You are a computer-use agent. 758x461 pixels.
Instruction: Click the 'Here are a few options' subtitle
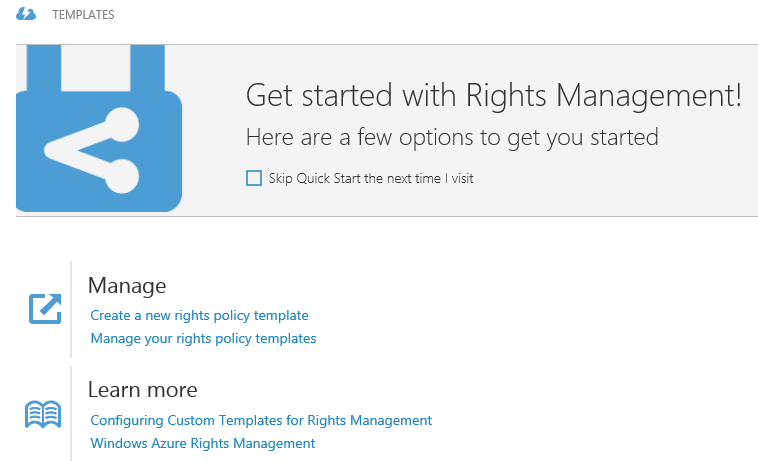point(452,137)
